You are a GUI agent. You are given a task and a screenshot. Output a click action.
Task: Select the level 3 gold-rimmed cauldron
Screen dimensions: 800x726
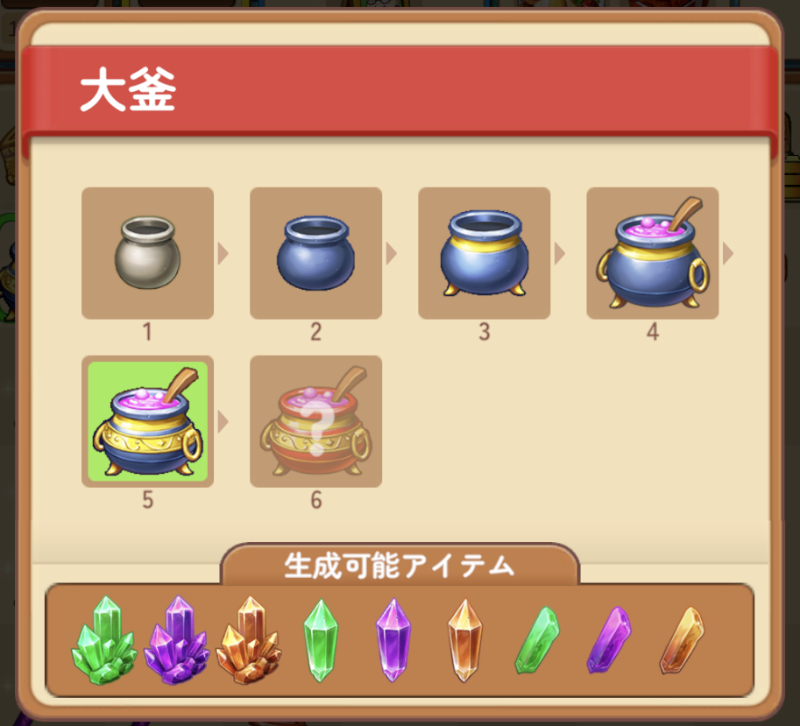tap(484, 253)
